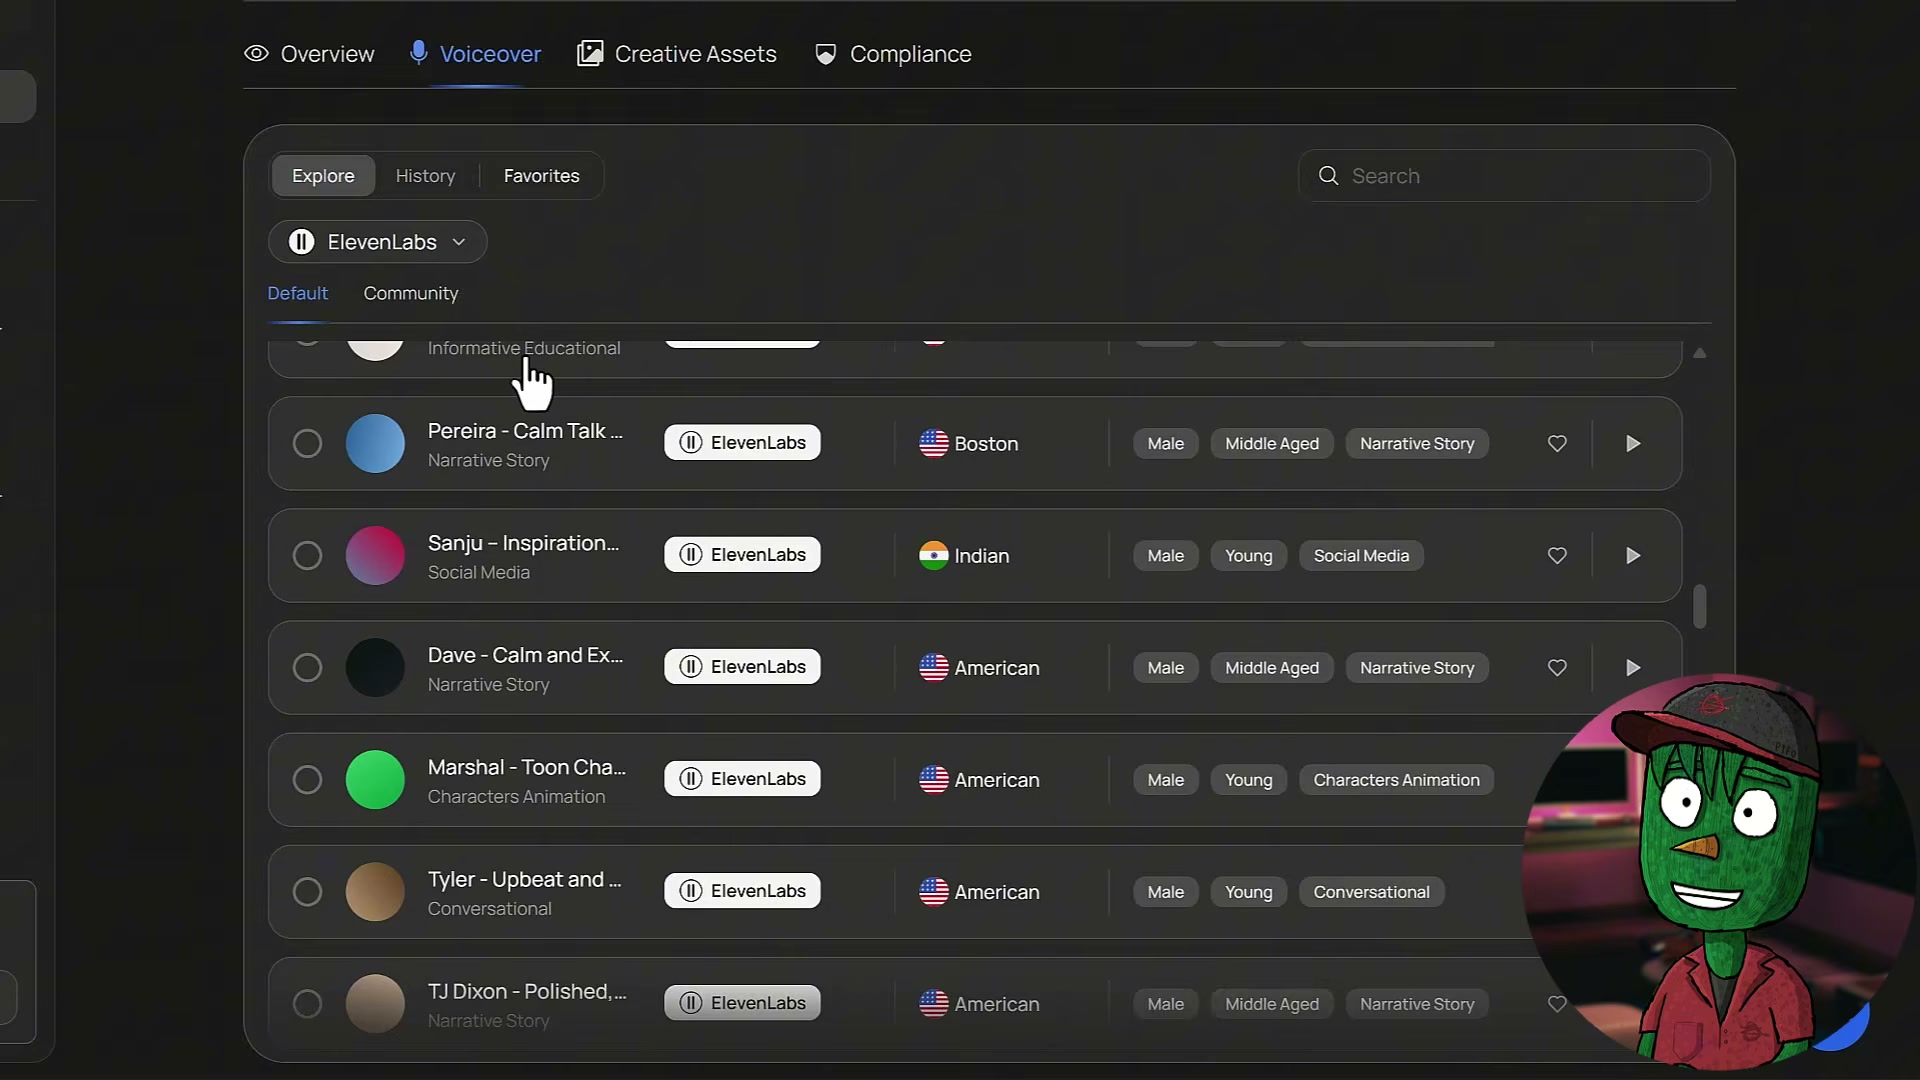Click the Young tag in Sanju's row
Screen dimensions: 1920x1080
1249,555
